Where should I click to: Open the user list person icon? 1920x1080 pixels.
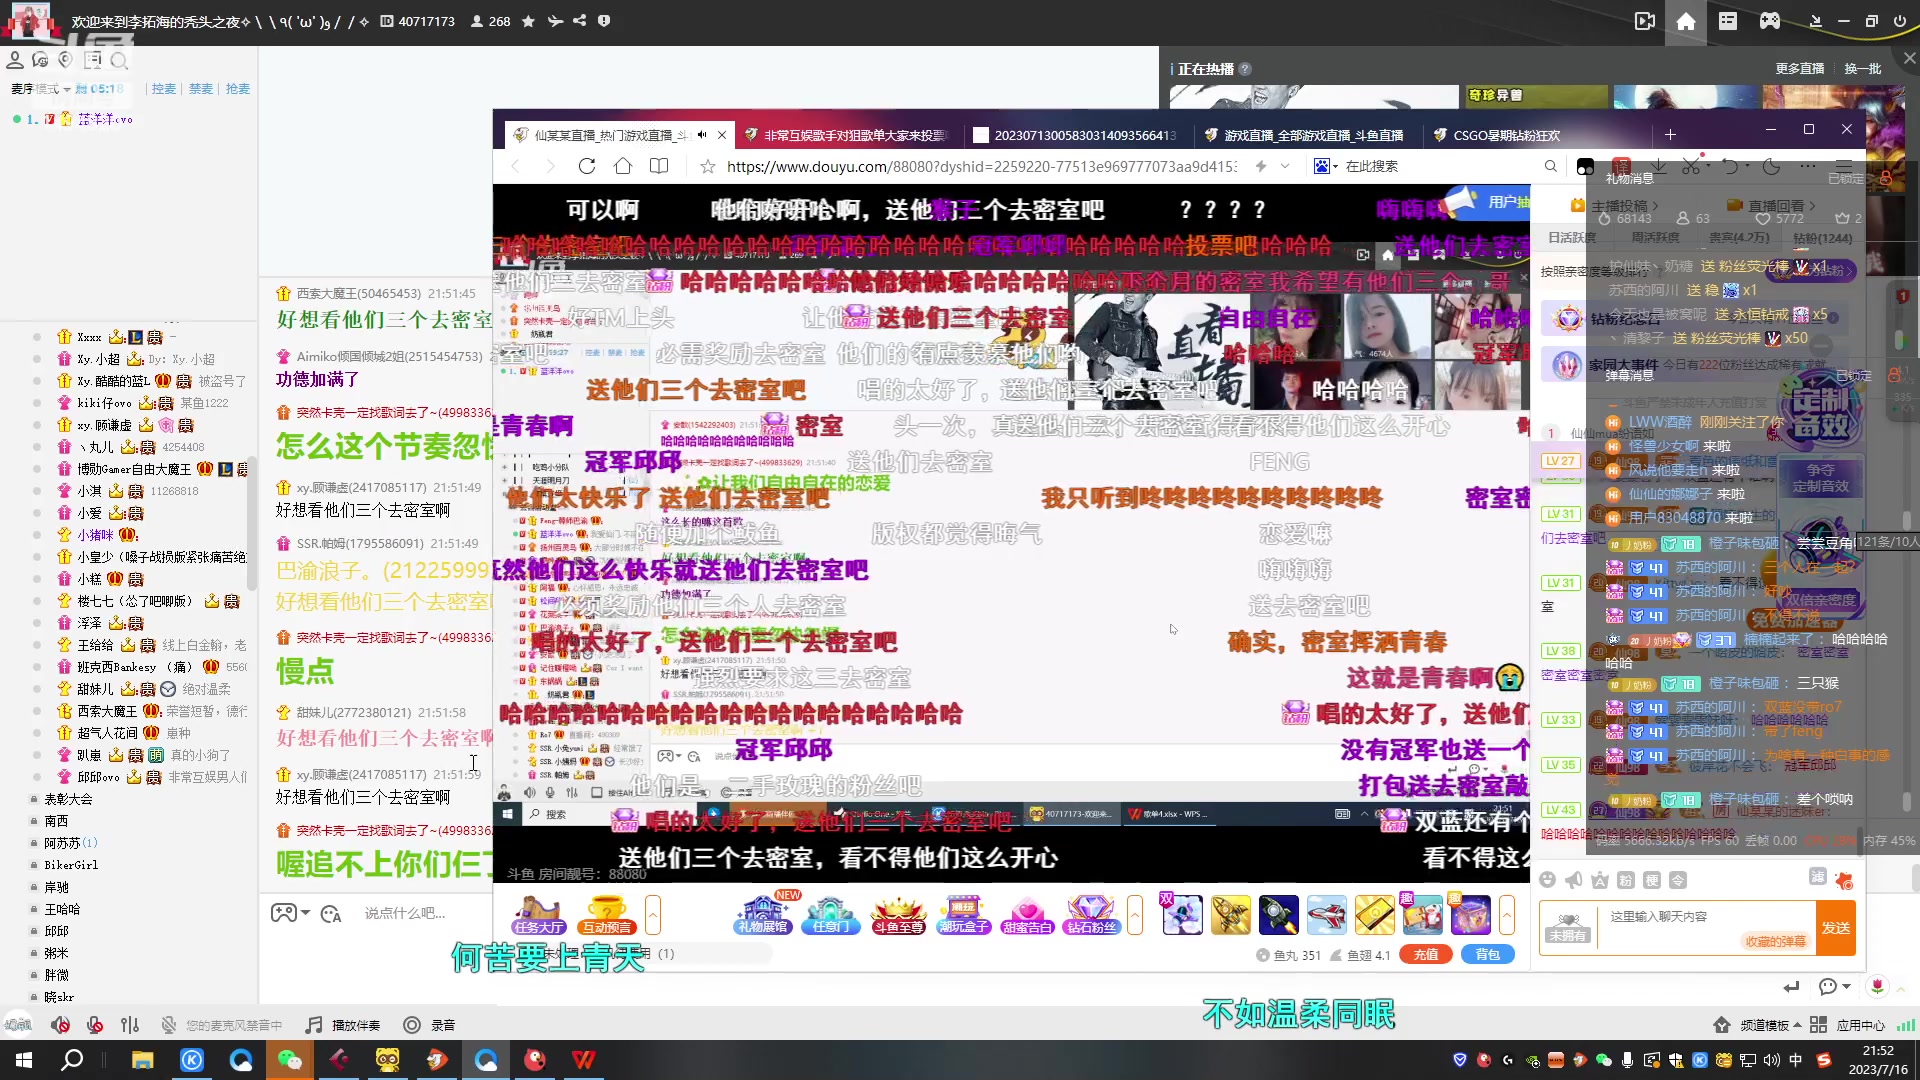click(x=15, y=61)
